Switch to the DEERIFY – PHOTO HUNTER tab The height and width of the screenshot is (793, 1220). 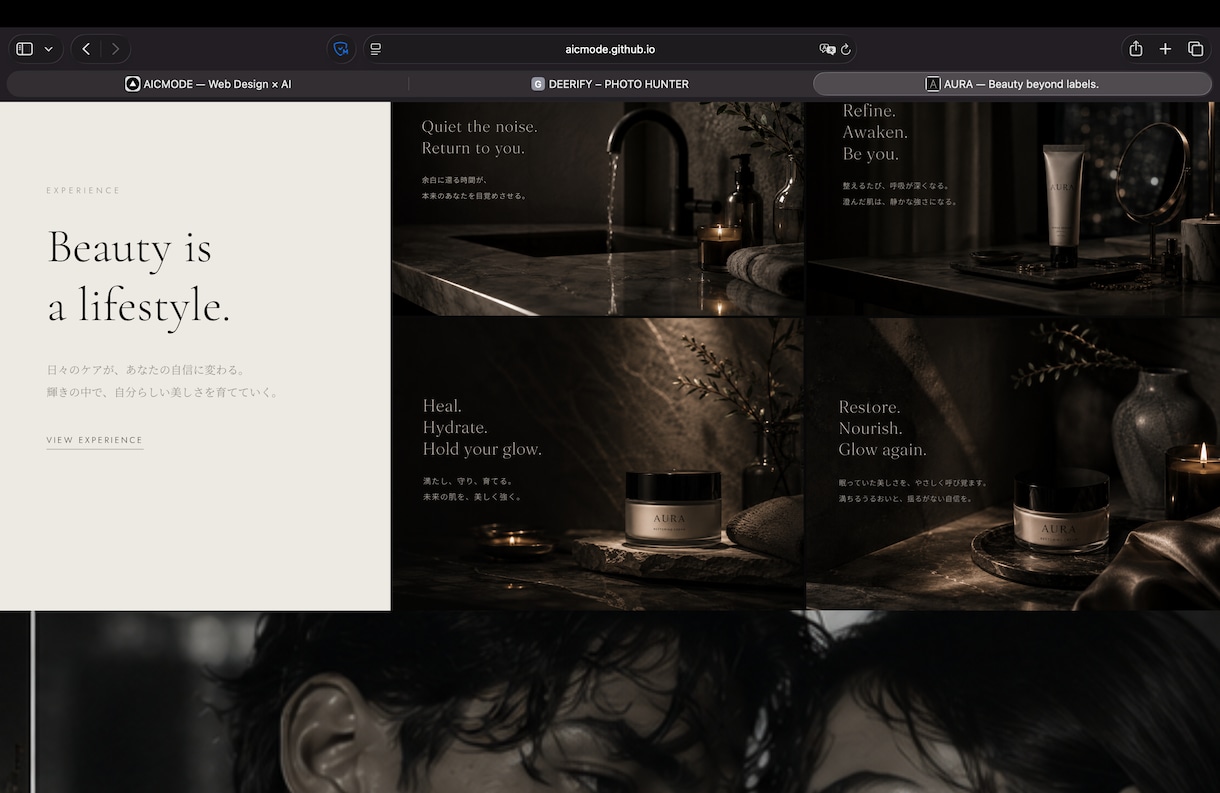610,84
